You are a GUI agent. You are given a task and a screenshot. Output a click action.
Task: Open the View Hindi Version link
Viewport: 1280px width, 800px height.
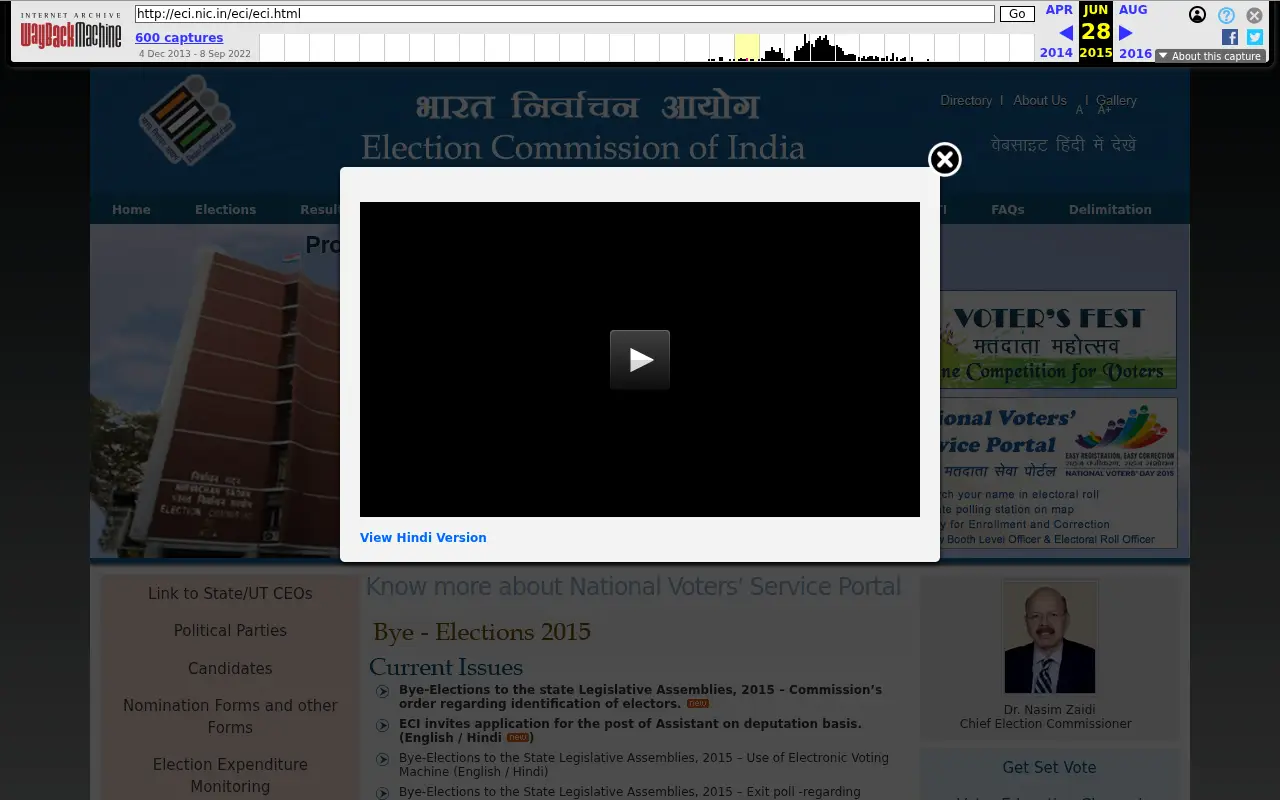423,537
